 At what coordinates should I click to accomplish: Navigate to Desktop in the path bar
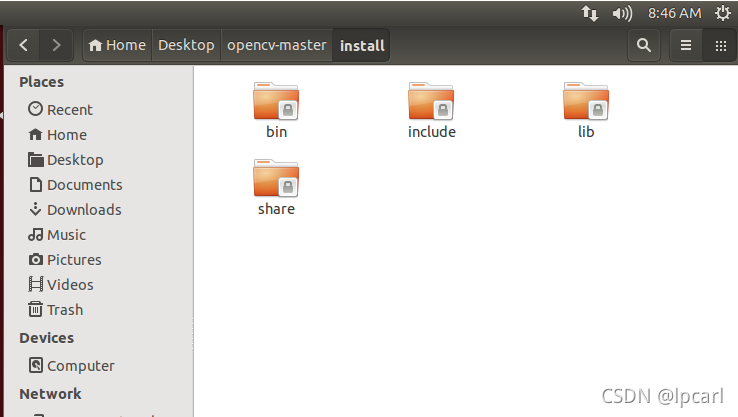(186, 45)
